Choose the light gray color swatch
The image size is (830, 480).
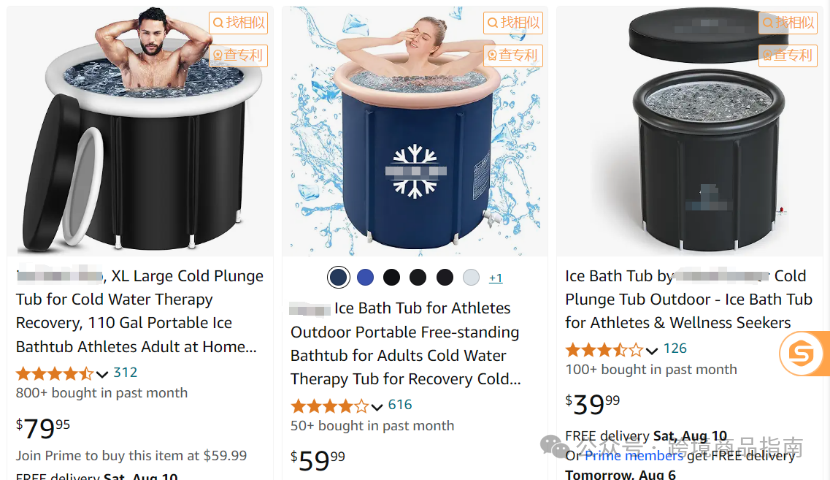click(x=471, y=277)
